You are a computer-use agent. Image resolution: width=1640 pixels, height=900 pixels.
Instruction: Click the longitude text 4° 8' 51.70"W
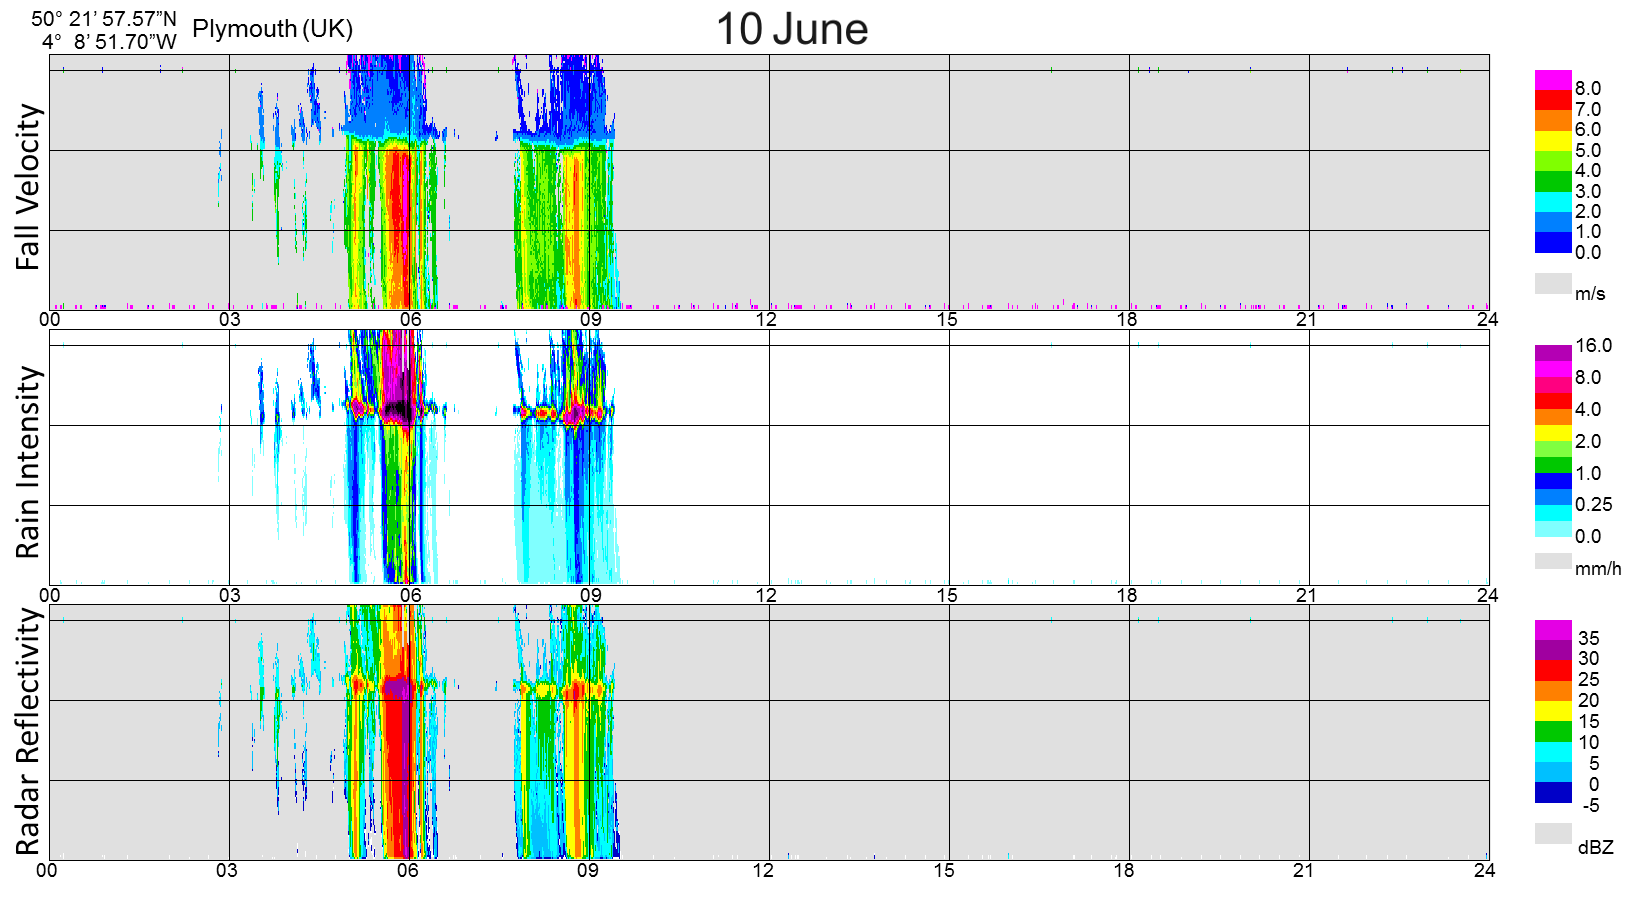pyautogui.click(x=110, y=42)
